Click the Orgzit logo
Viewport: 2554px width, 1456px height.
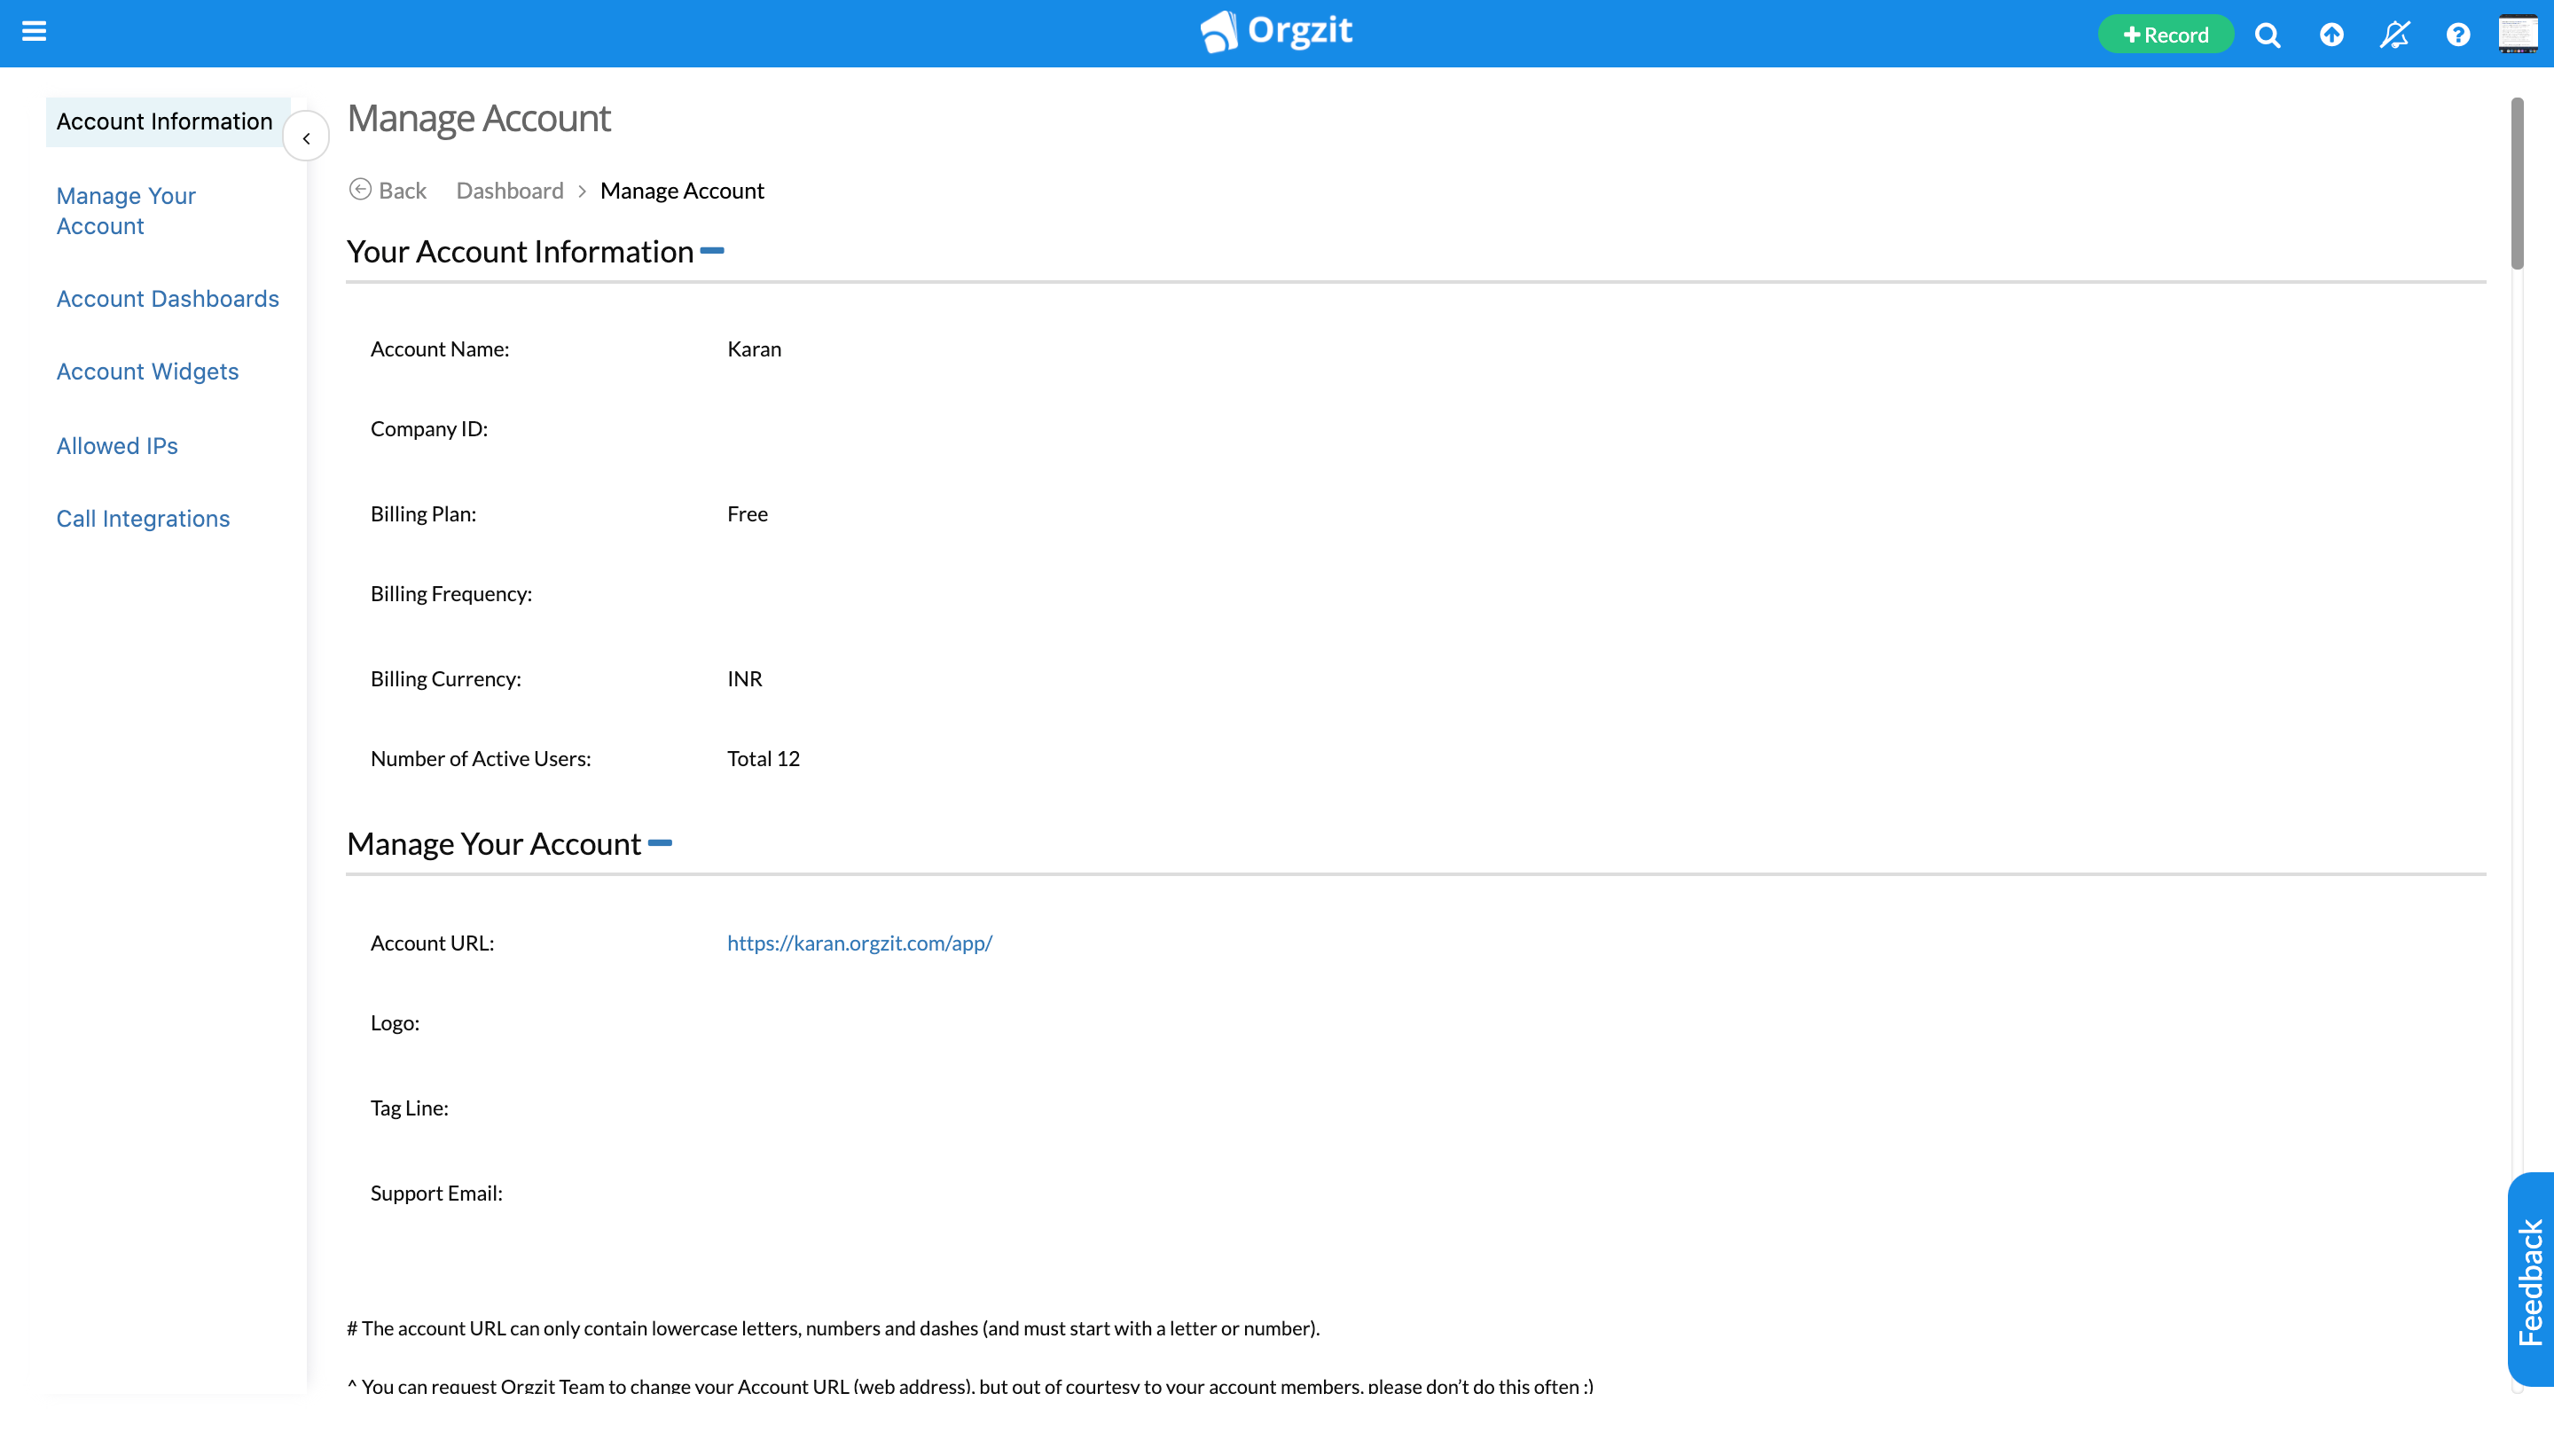coord(1277,32)
